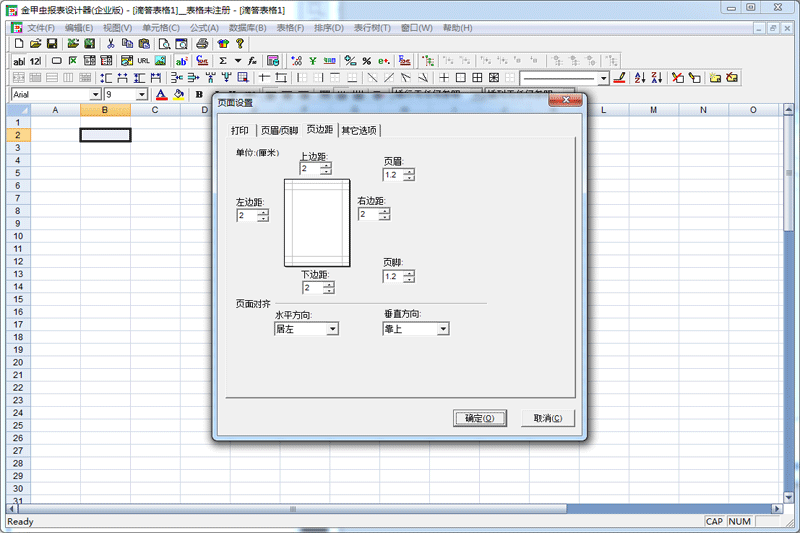Adjust the 下边距 spinner arrows

coord(329,288)
